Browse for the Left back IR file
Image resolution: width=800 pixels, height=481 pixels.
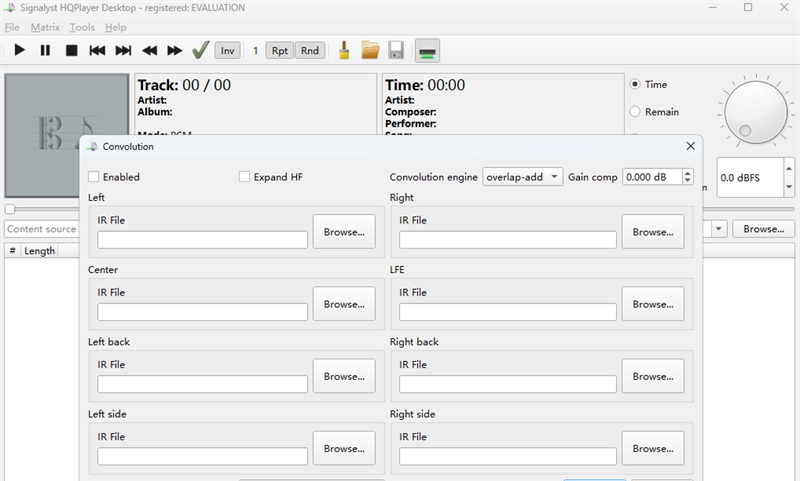point(344,376)
